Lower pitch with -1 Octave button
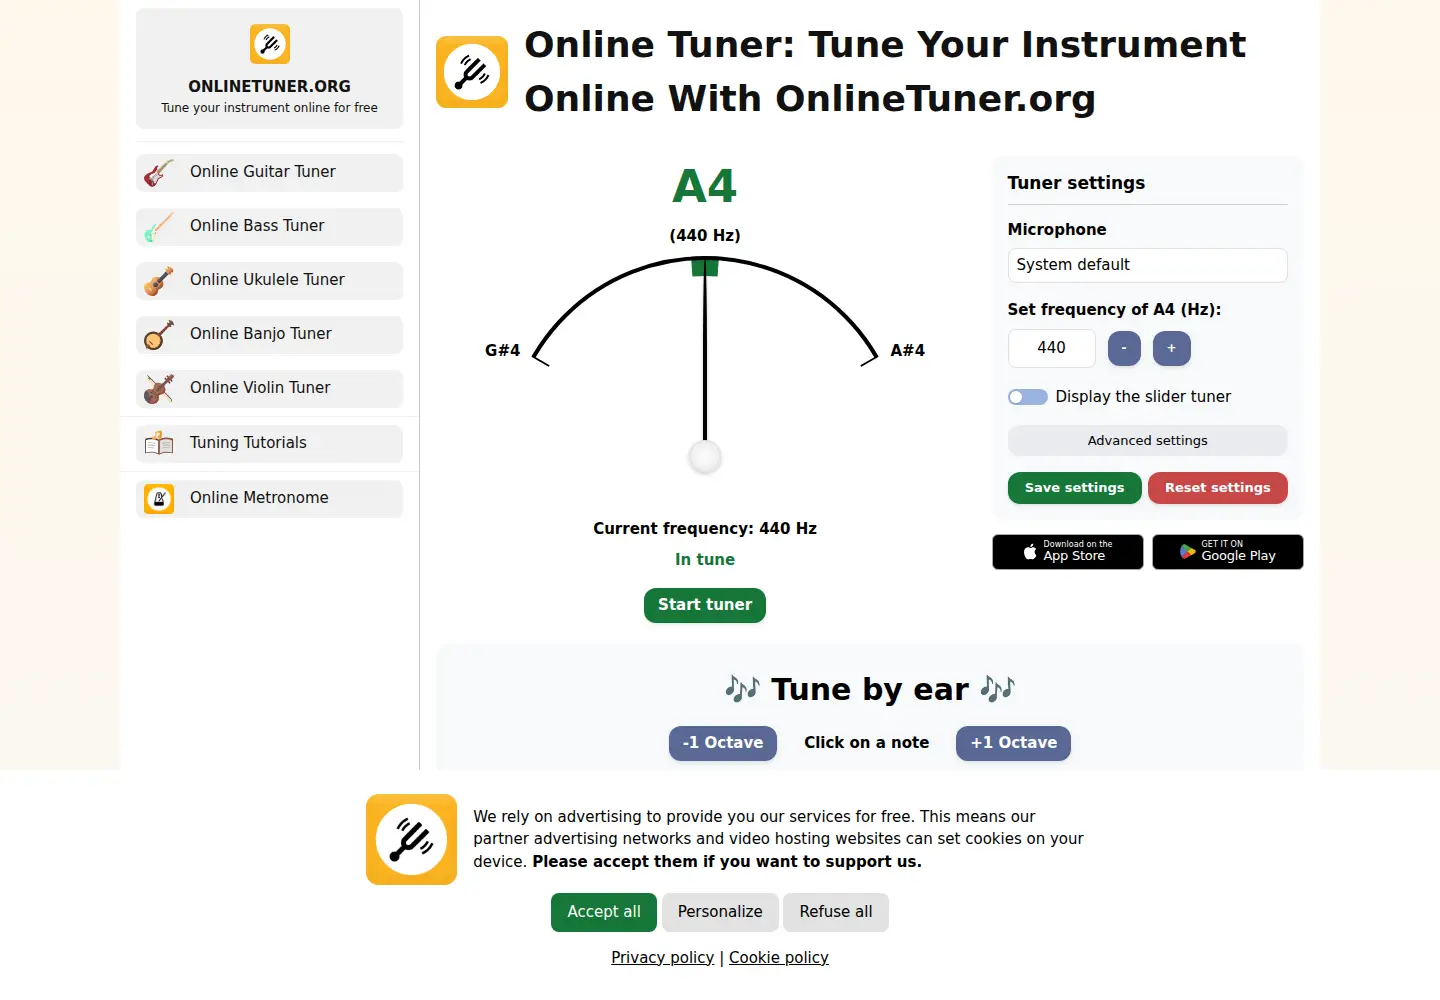Screen dimensions: 1440x1000 point(723,743)
